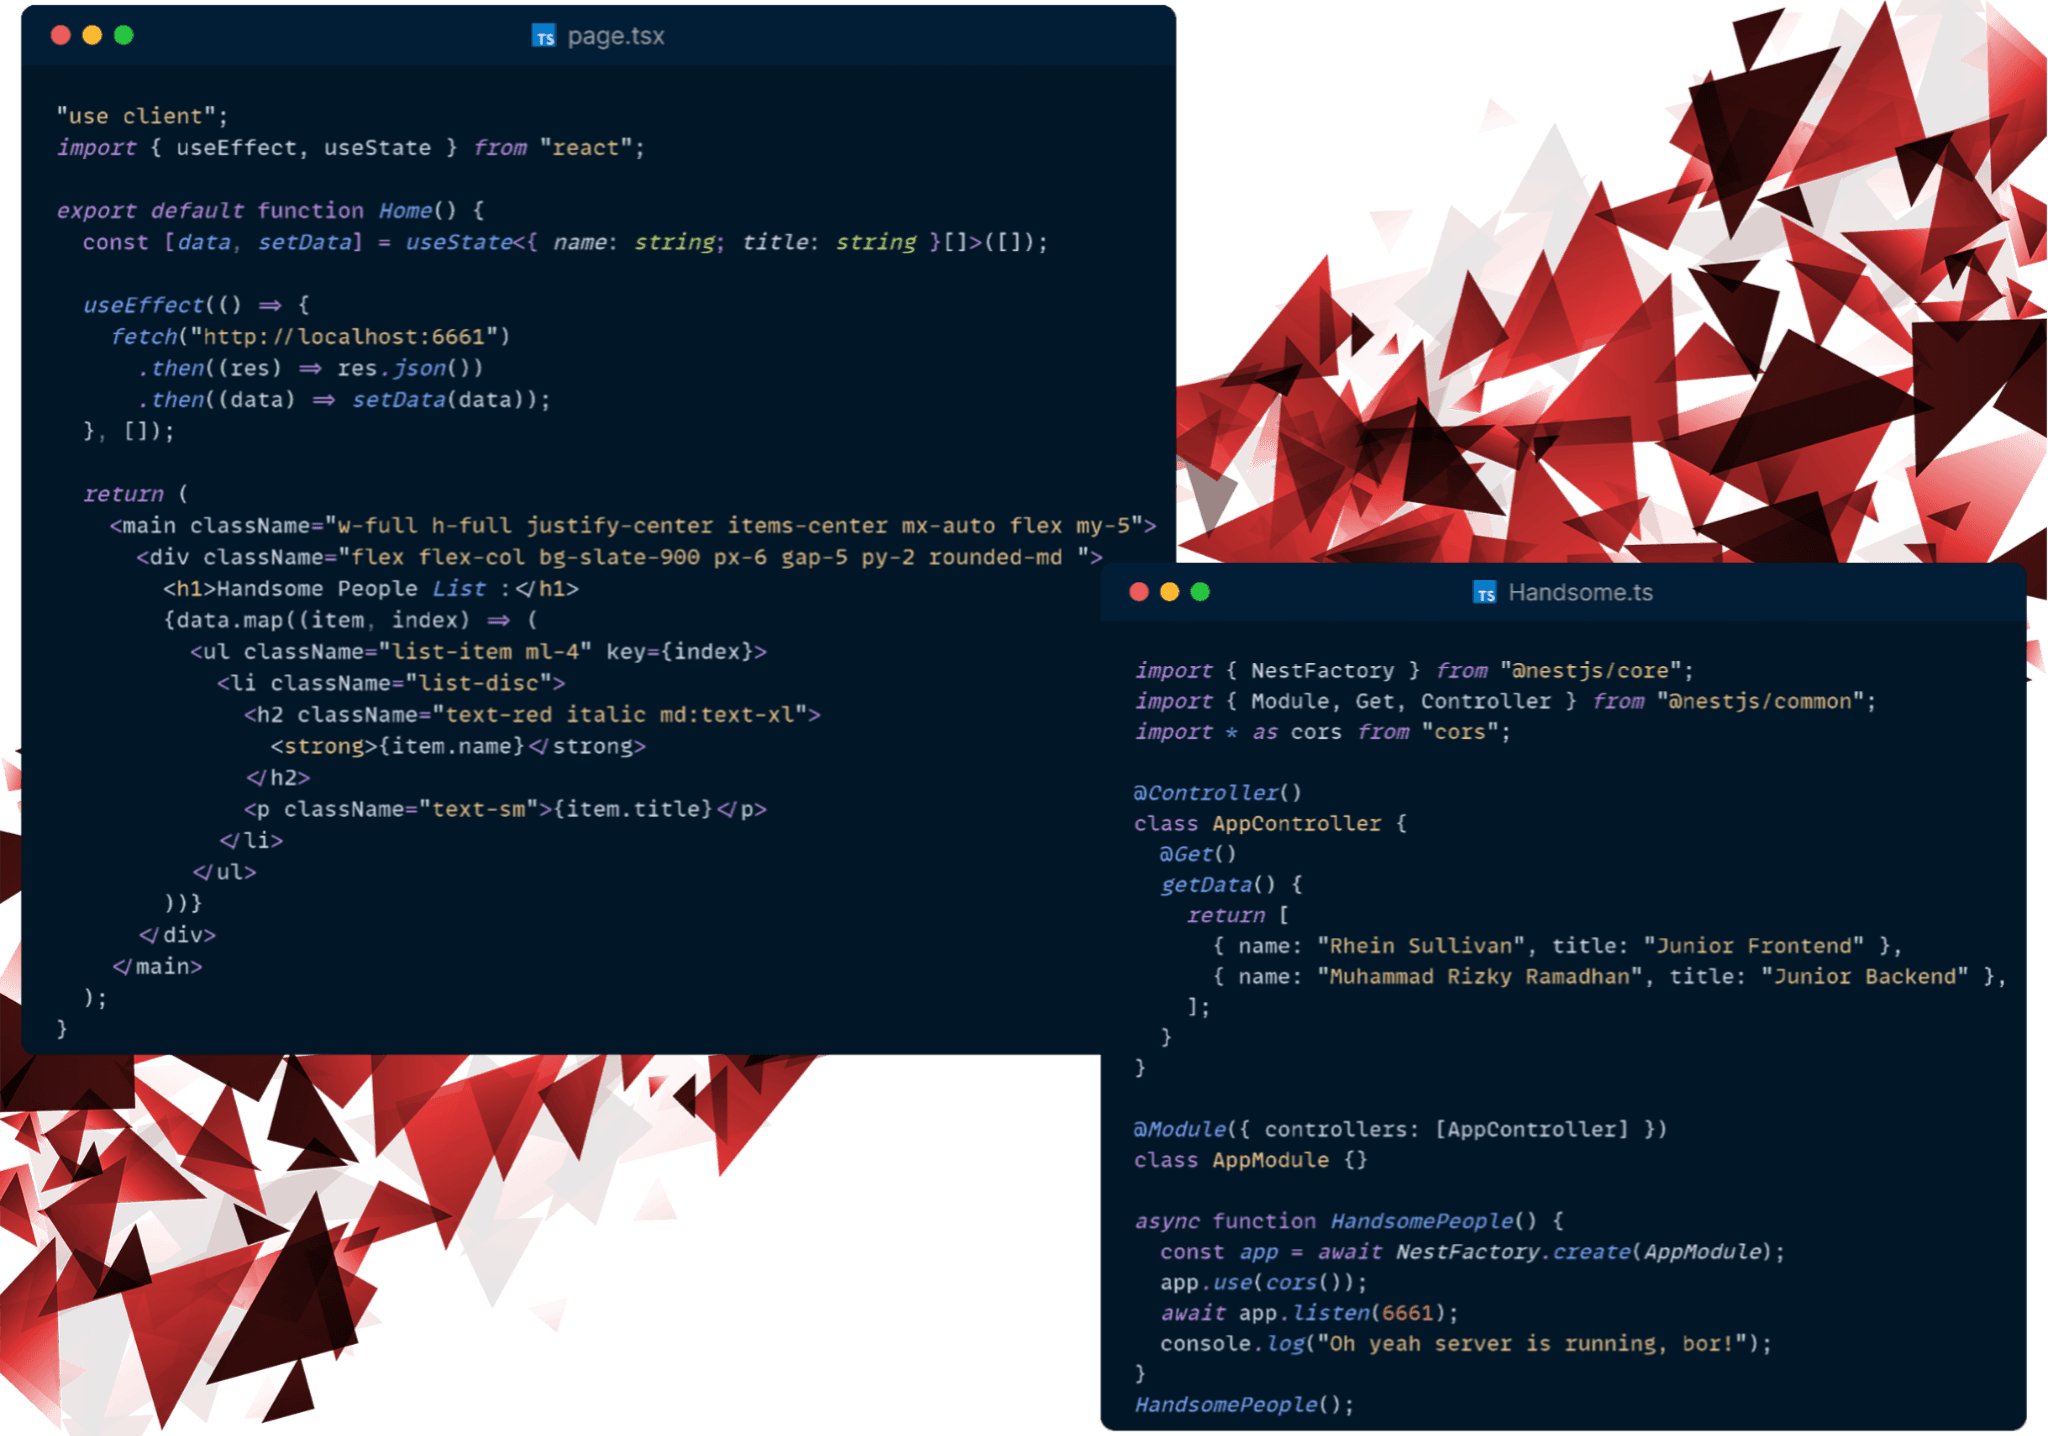Close the page.tsx window with red dot
Screen dimensions: 2048x1436
(x=61, y=36)
